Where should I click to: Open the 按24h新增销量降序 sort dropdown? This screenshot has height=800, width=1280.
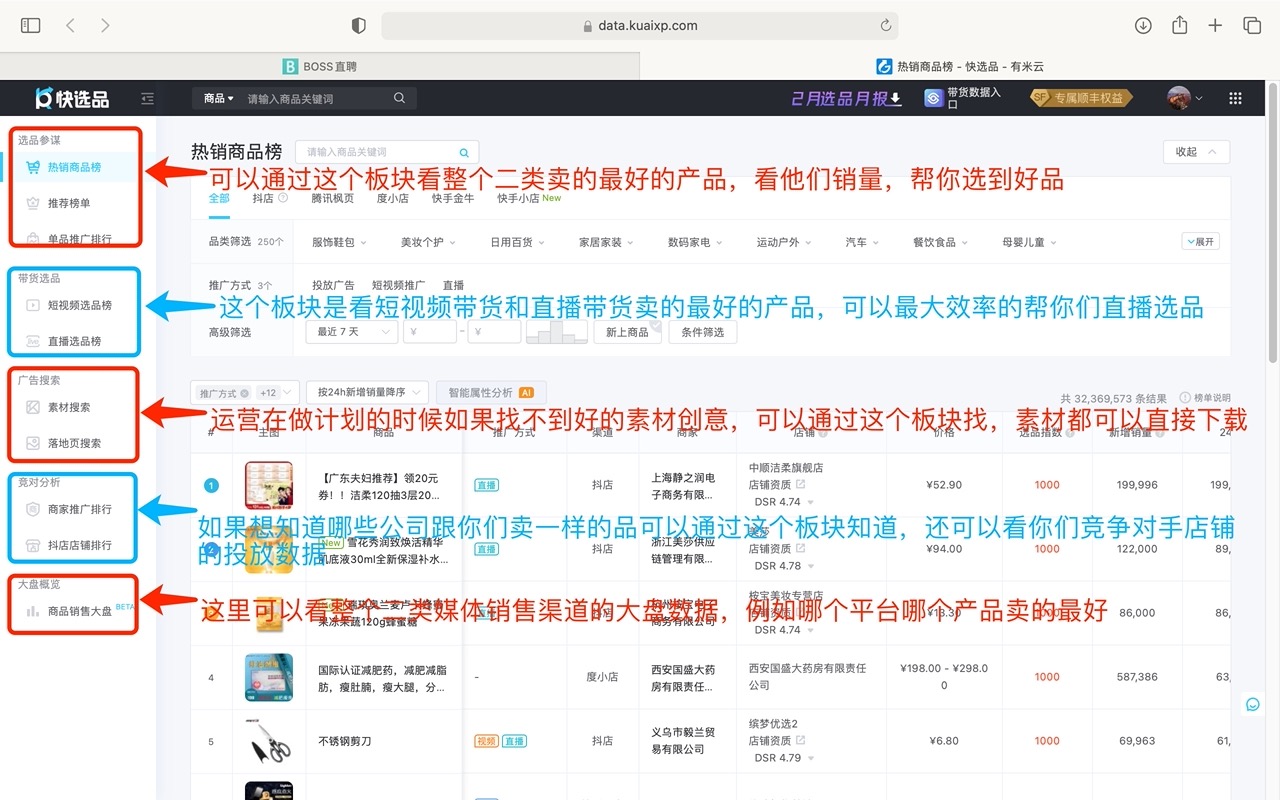pyautogui.click(x=367, y=393)
